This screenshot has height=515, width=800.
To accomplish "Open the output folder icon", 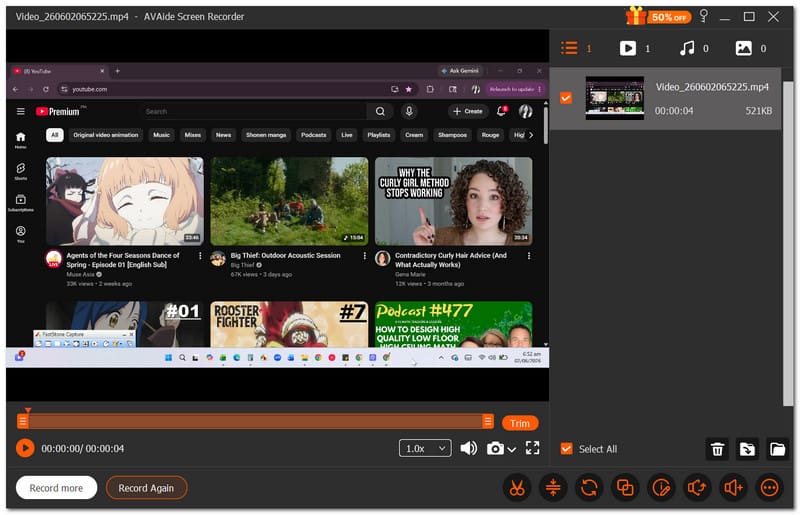I will [778, 449].
